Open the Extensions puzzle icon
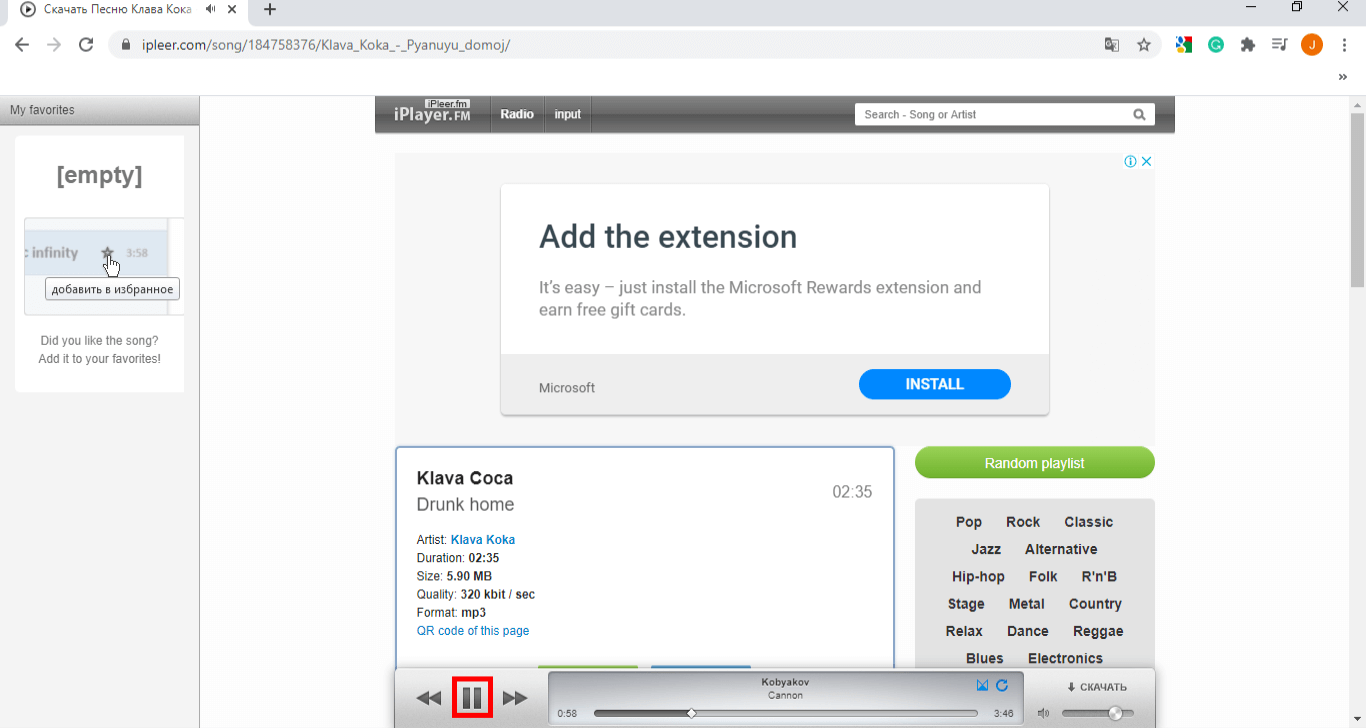Image resolution: width=1366 pixels, height=728 pixels. pyautogui.click(x=1248, y=45)
